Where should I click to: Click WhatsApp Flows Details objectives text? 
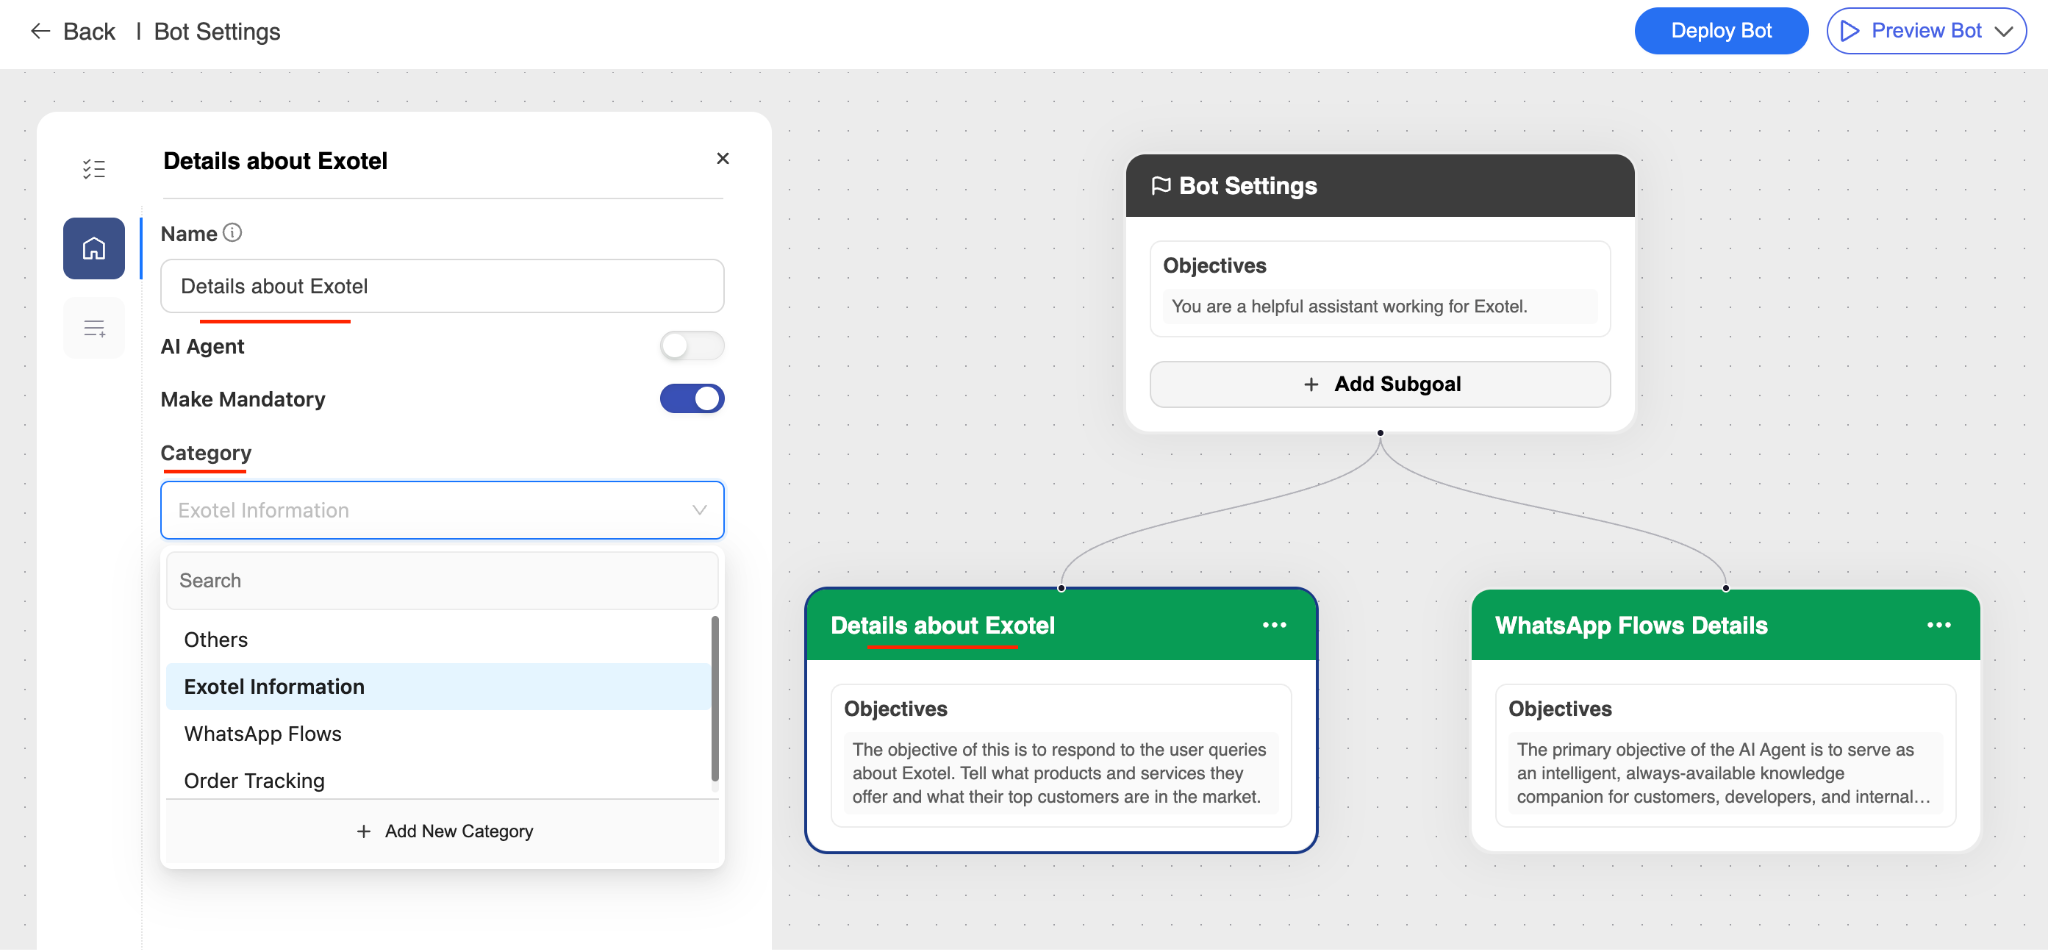pyautogui.click(x=1724, y=773)
